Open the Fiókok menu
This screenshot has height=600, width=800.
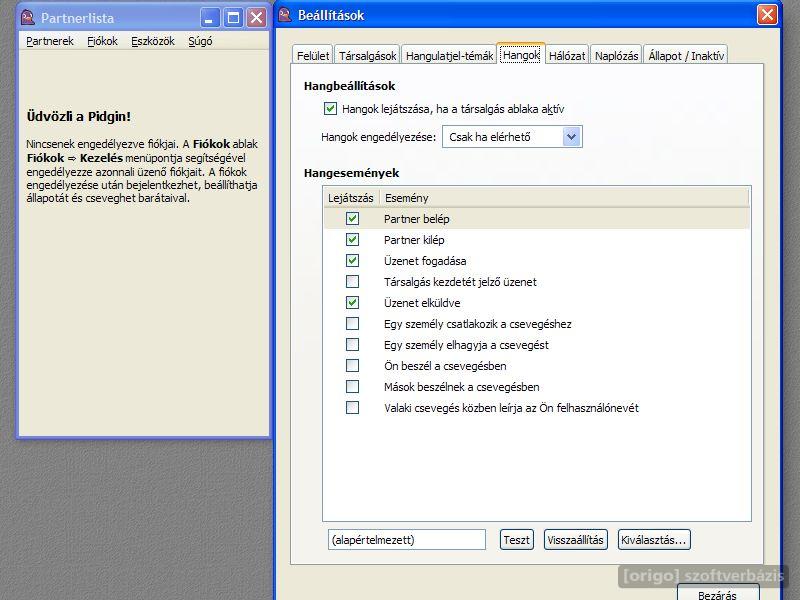[102, 41]
